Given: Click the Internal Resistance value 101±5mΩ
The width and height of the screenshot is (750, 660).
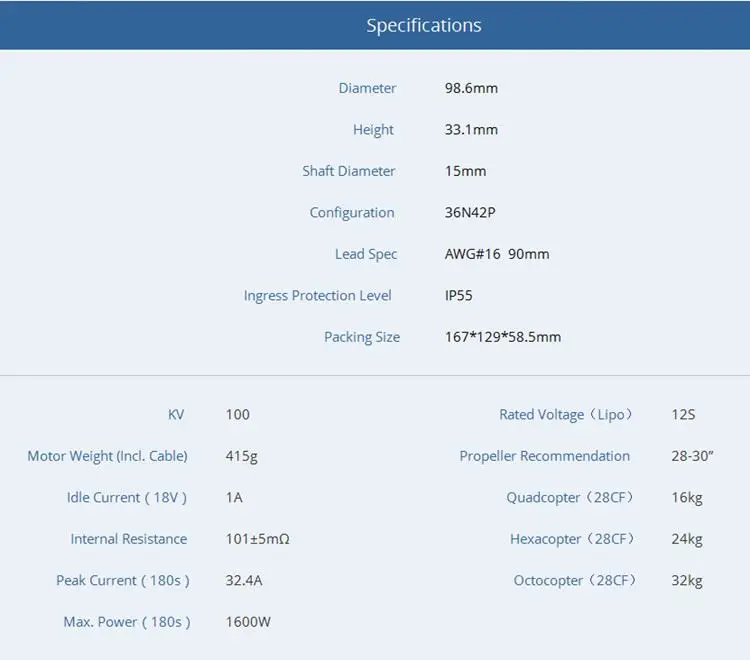Looking at the screenshot, I should [x=258, y=539].
